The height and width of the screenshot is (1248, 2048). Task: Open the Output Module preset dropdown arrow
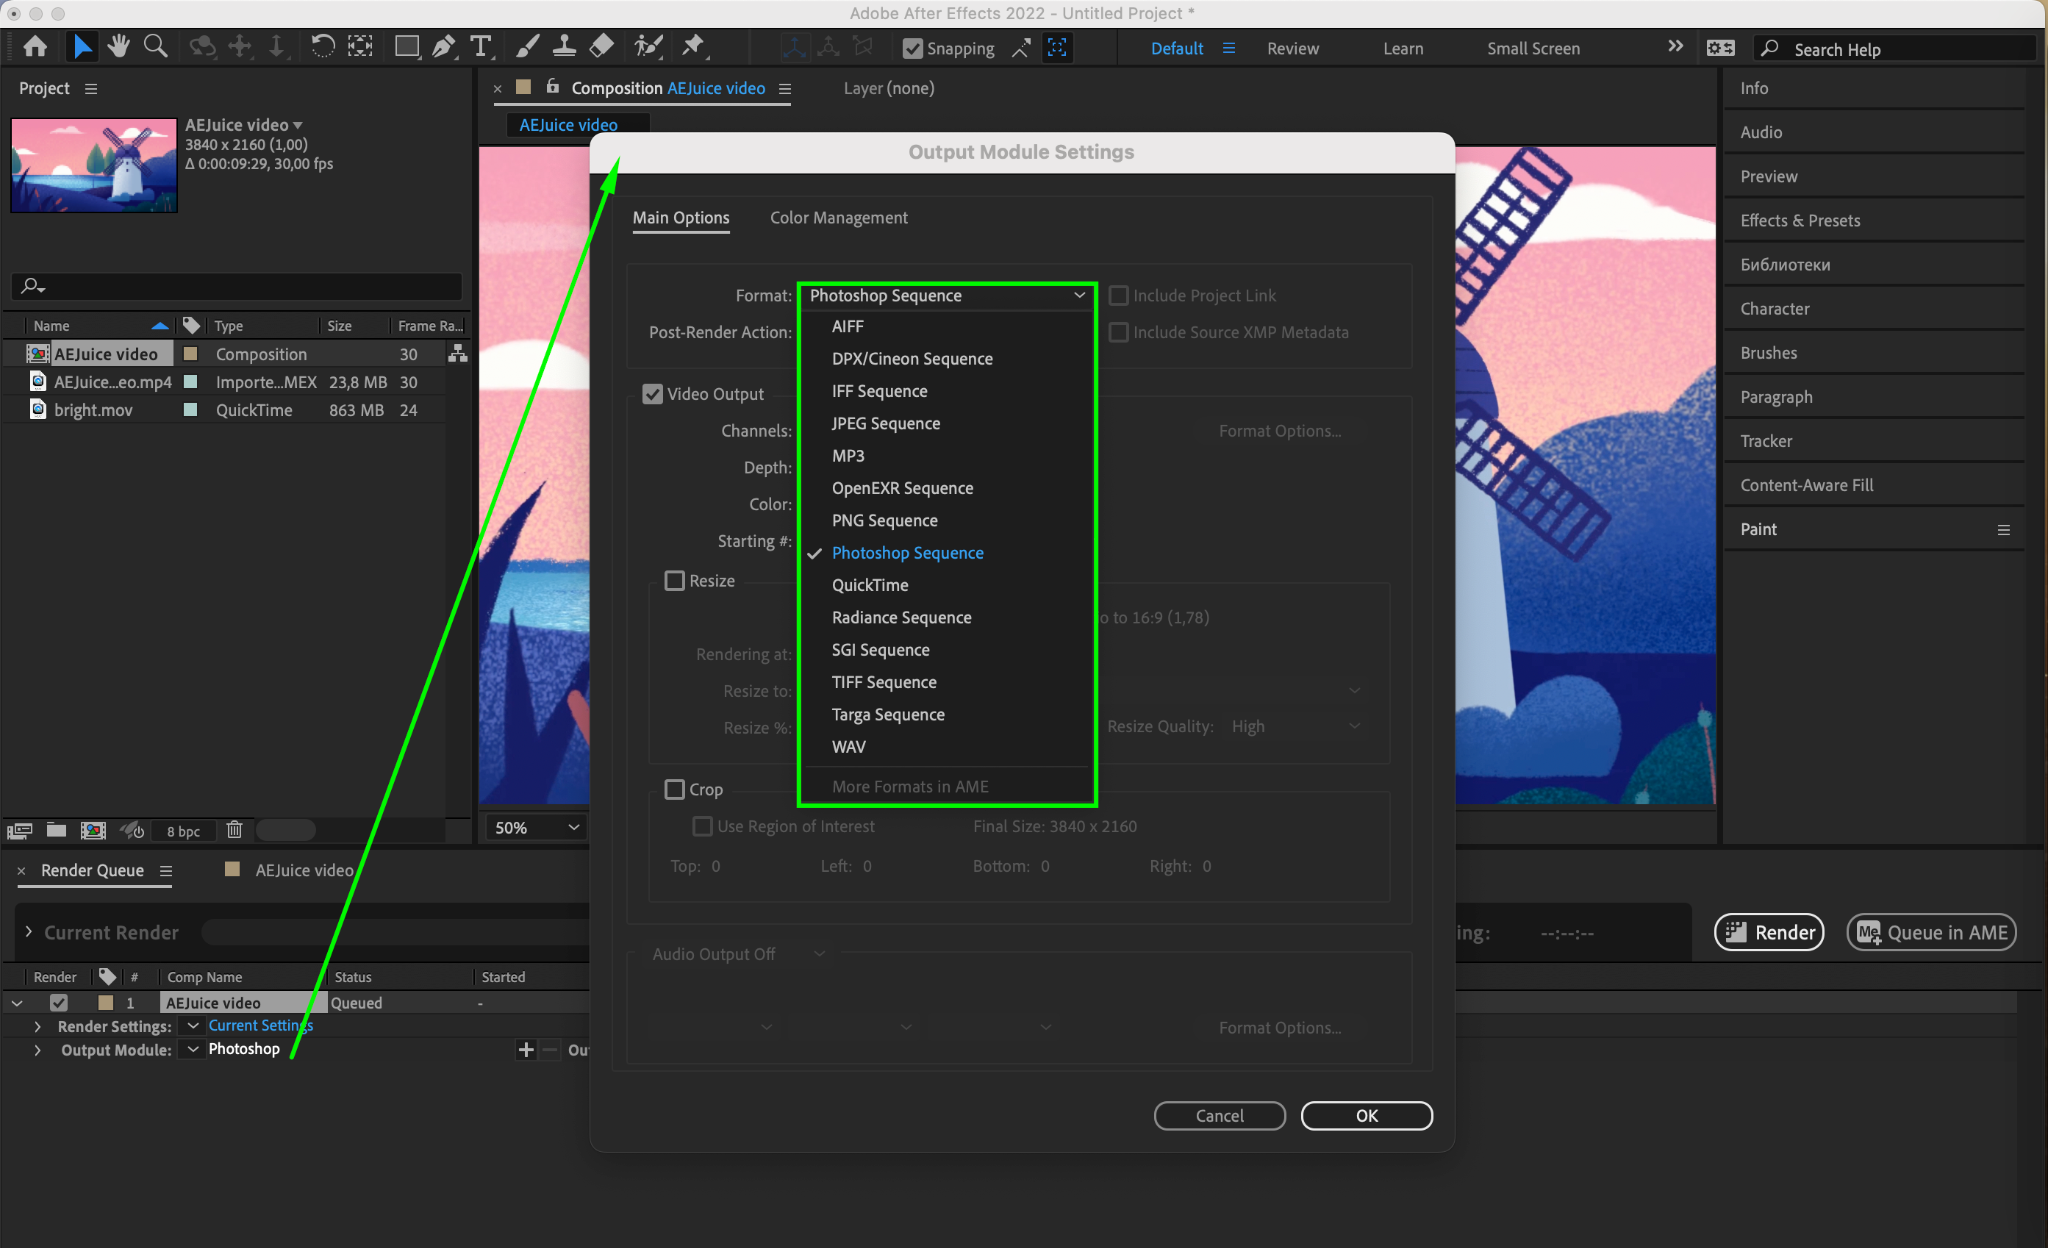click(193, 1049)
